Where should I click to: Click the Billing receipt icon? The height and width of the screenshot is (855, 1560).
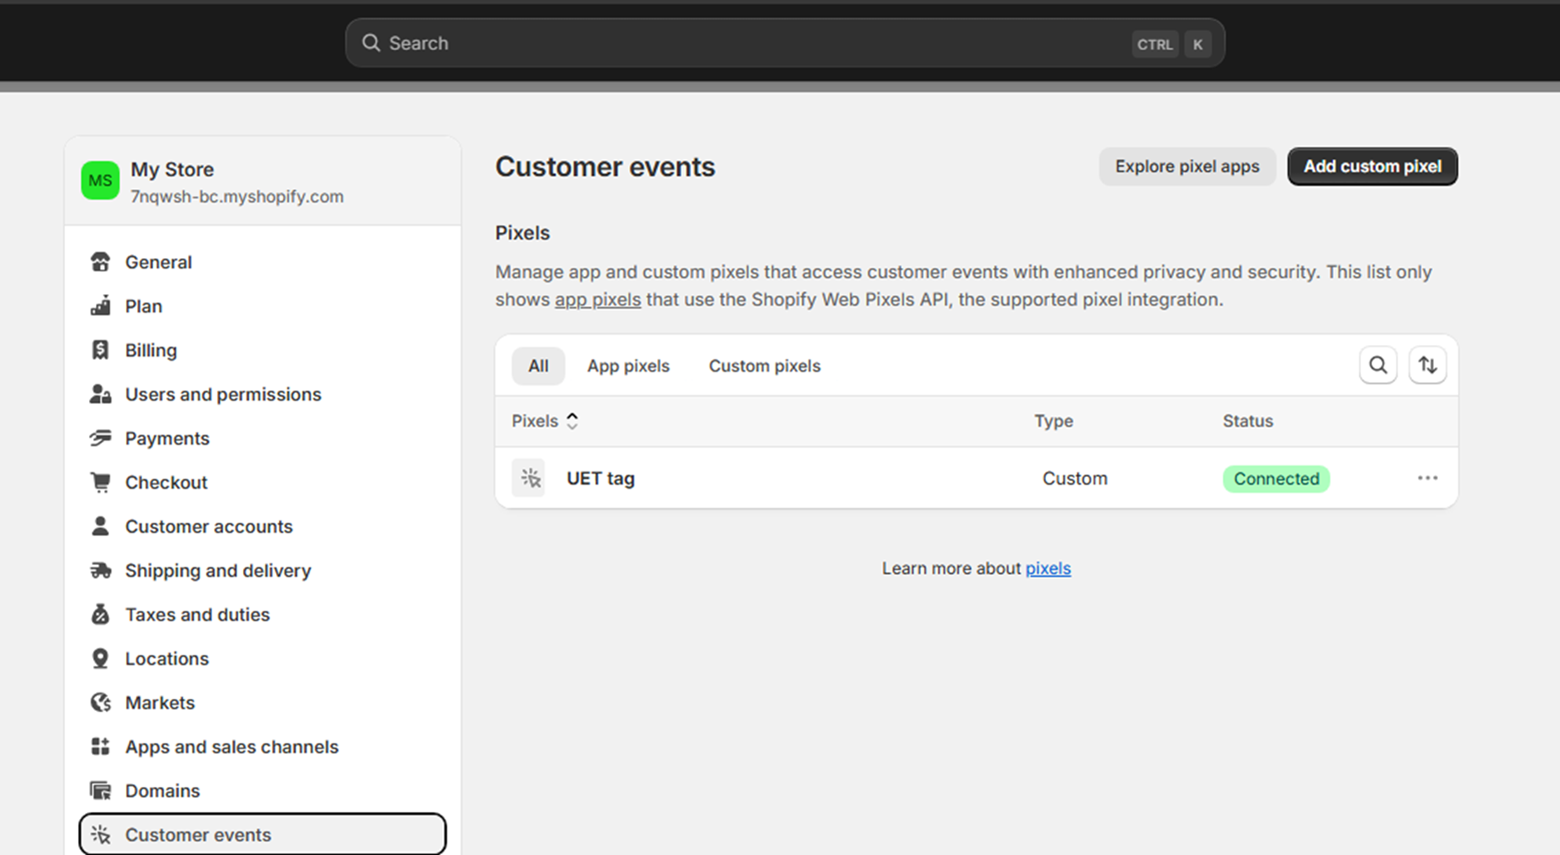[x=100, y=350]
